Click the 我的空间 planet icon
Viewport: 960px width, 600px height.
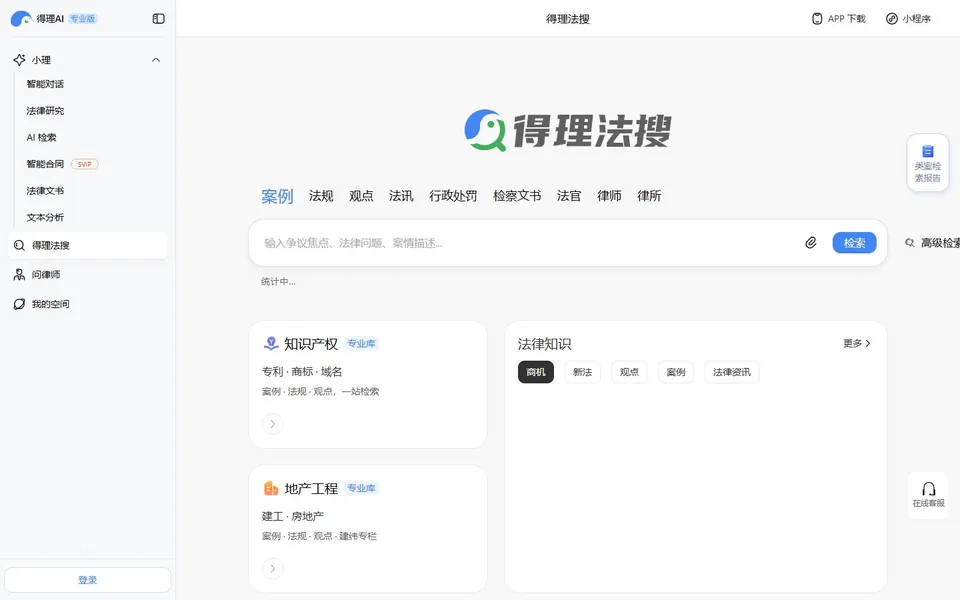coord(20,304)
